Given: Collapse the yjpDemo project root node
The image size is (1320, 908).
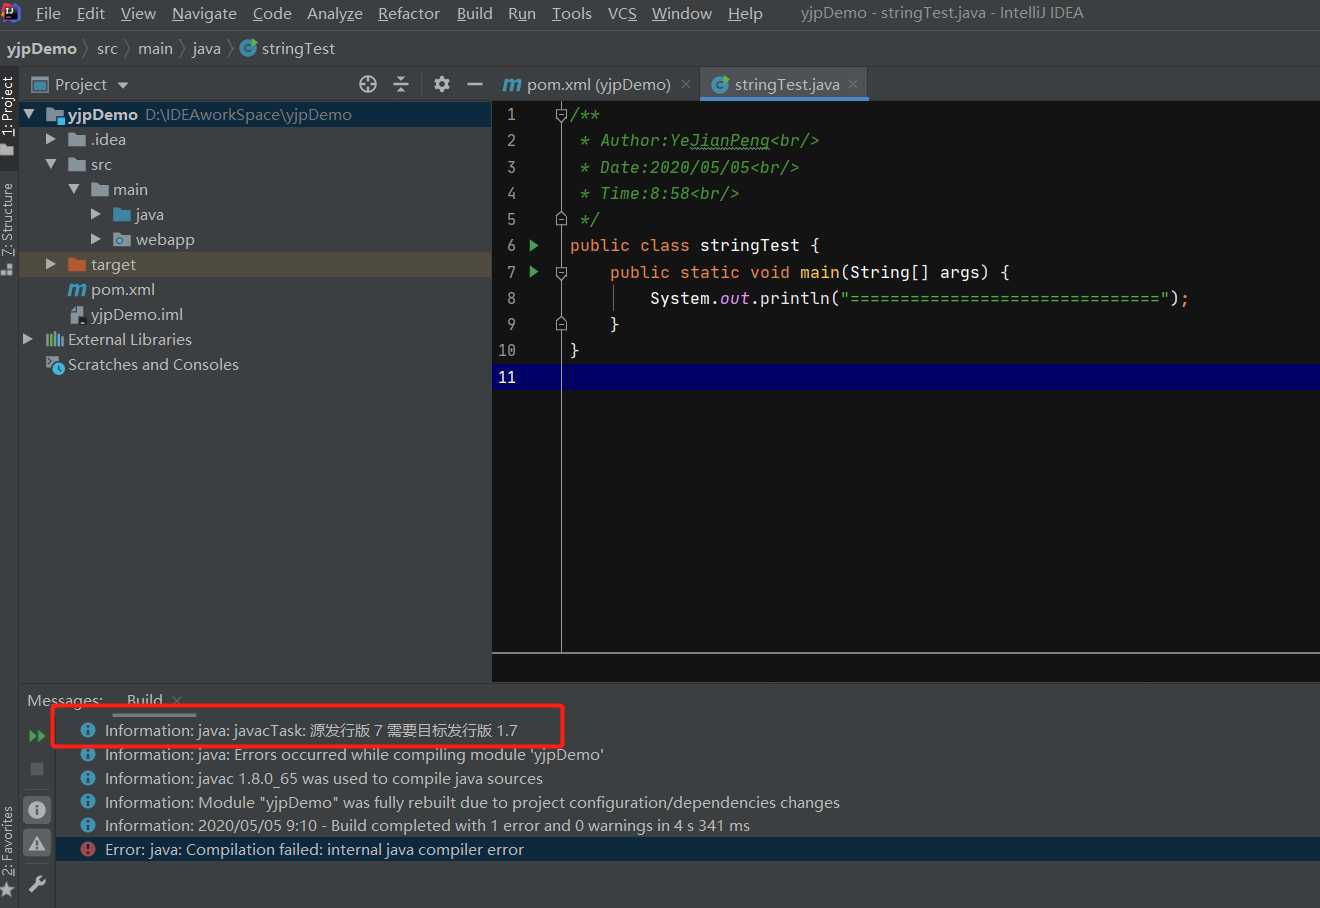Looking at the screenshot, I should click(x=28, y=114).
